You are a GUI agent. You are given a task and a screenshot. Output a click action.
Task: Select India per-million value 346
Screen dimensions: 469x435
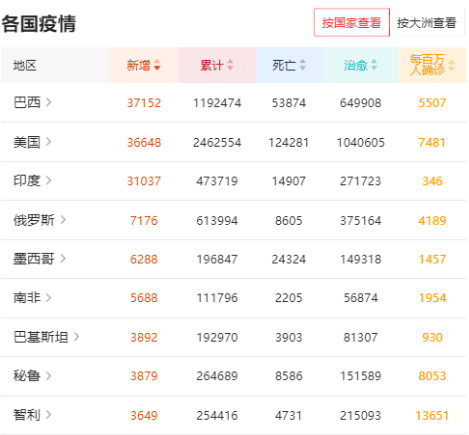click(x=432, y=181)
